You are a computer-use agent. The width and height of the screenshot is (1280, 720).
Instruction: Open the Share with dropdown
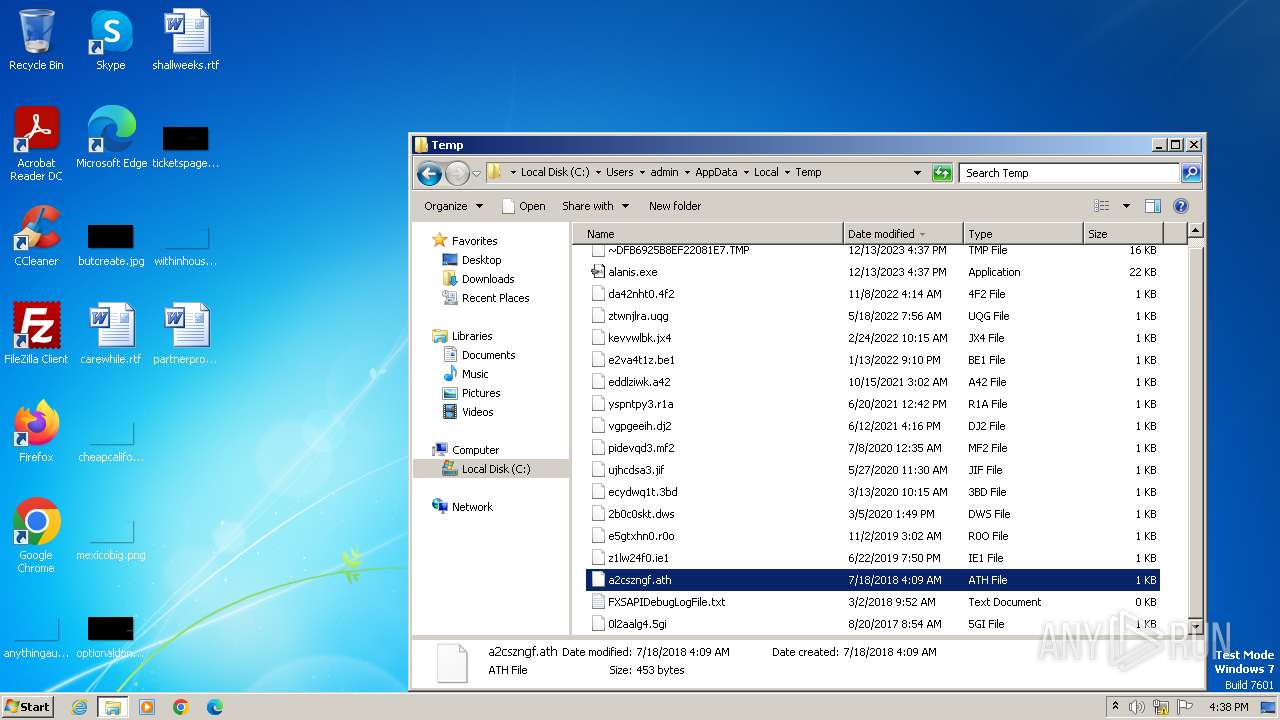596,206
